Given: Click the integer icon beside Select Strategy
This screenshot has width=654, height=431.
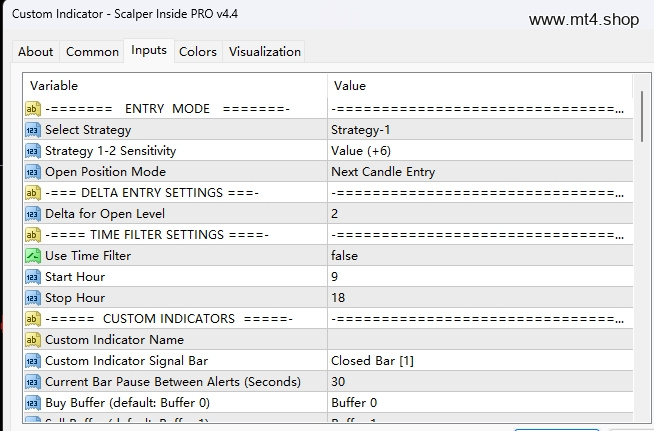Looking at the screenshot, I should [33, 130].
